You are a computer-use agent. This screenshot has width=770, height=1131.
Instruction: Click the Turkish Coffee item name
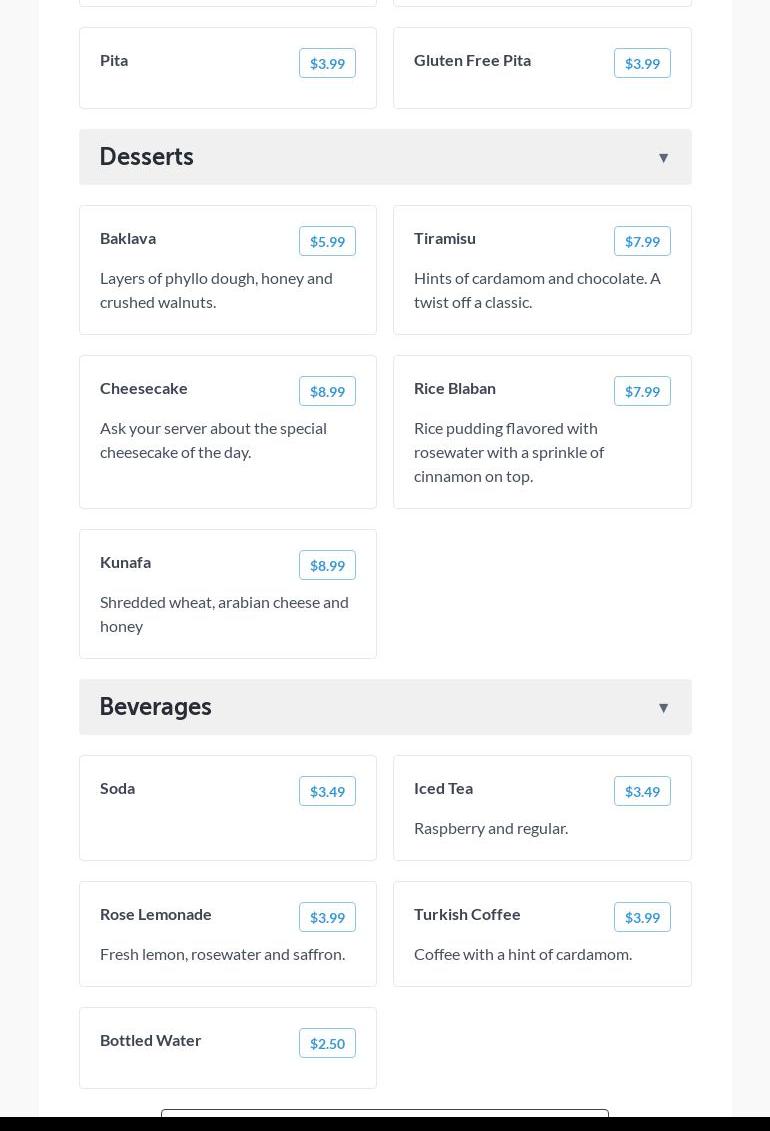[467, 914]
